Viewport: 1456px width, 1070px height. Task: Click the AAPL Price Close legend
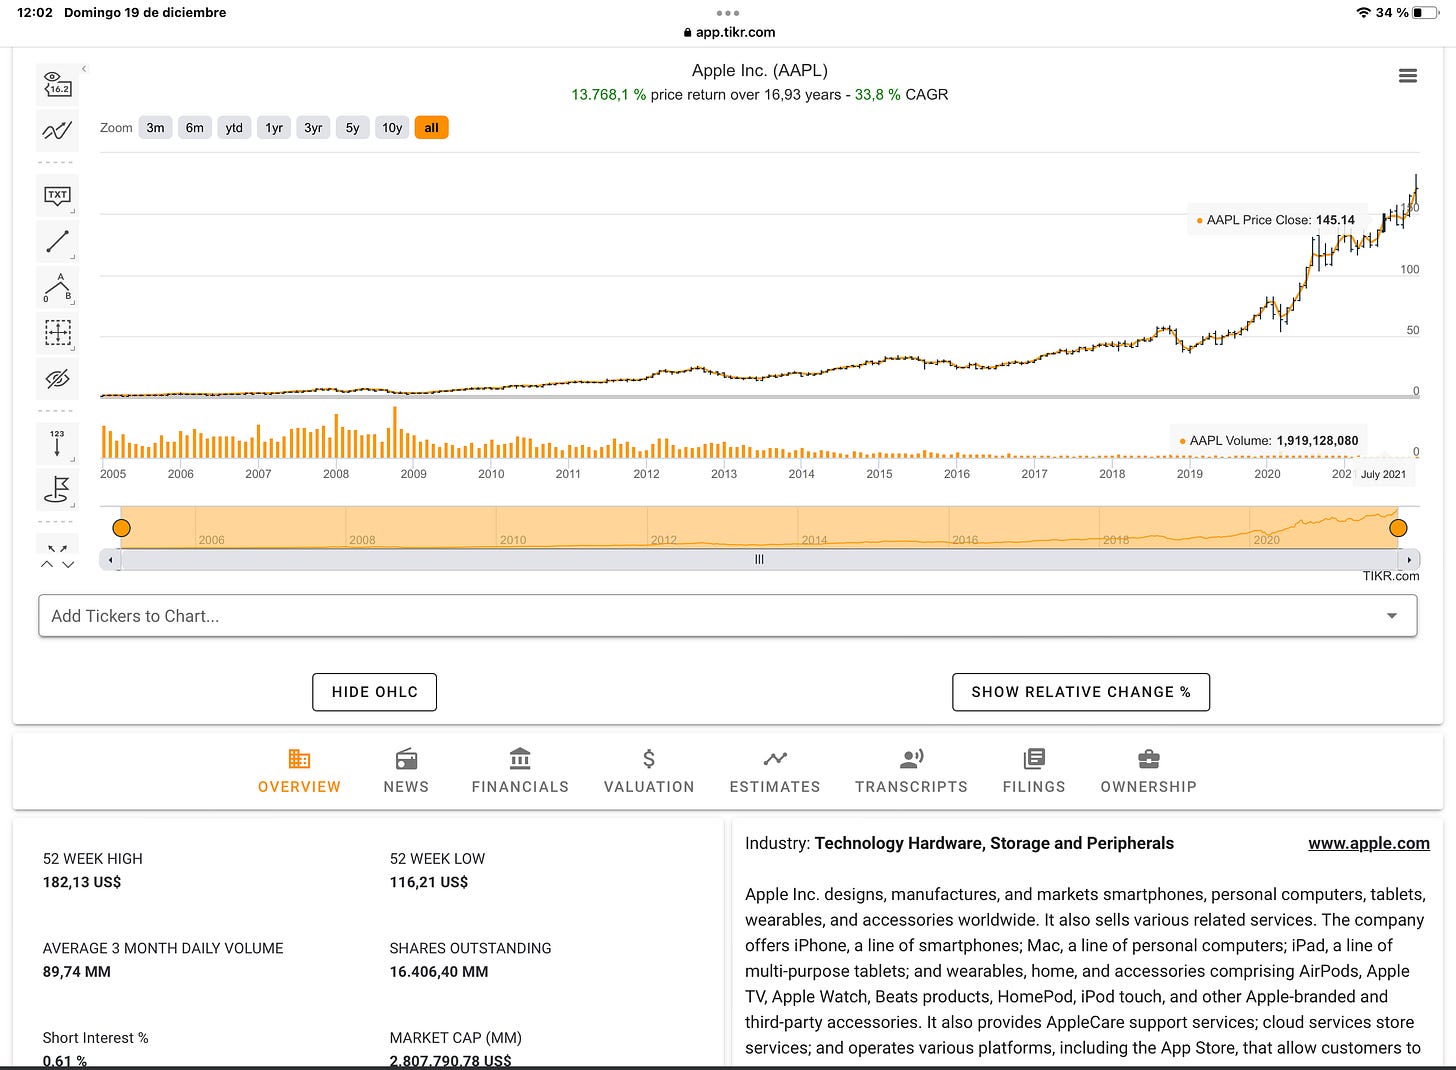point(1275,220)
